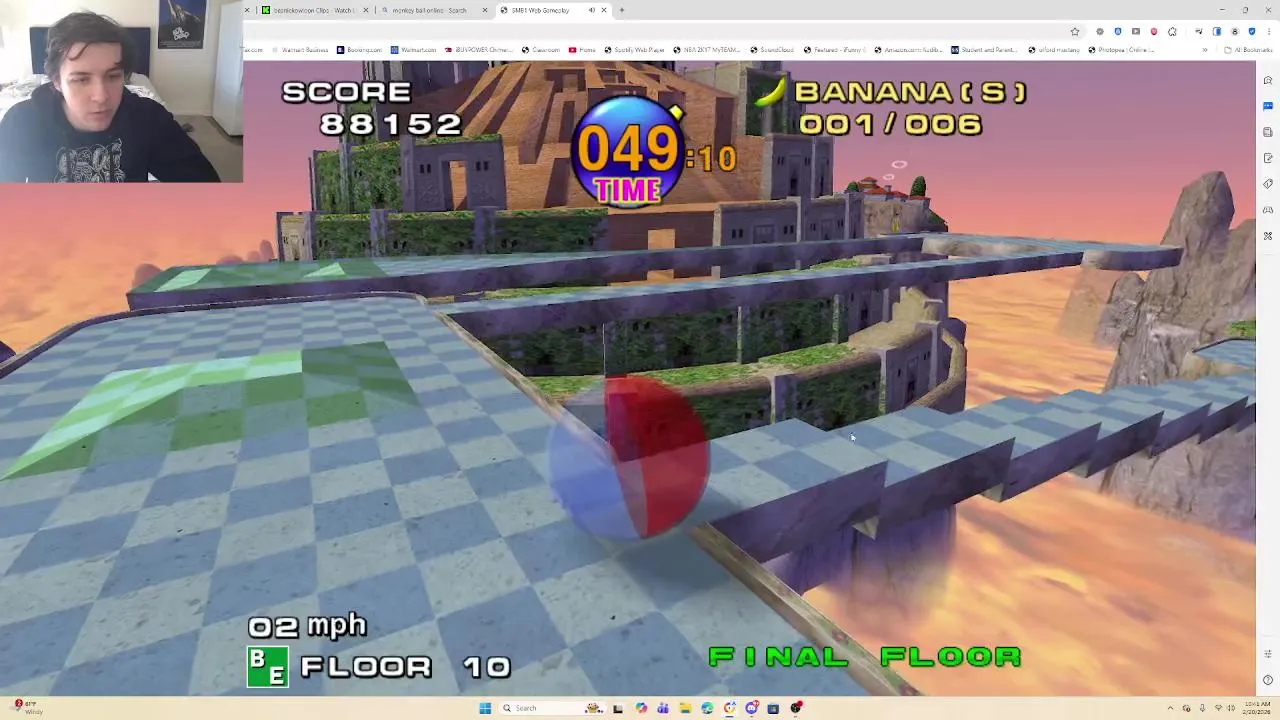Open the Amazon.com Audible bookmark
The width and height of the screenshot is (1280, 720).
pyautogui.click(x=908, y=50)
